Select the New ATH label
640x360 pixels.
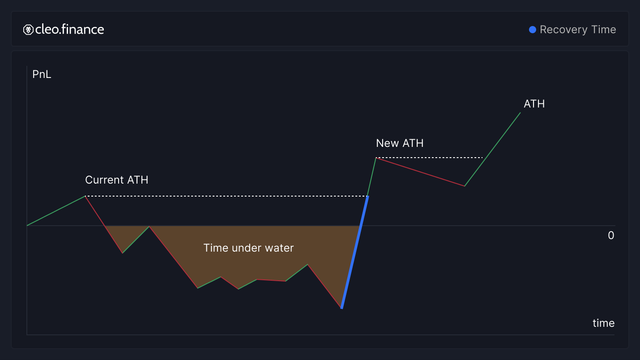400,143
